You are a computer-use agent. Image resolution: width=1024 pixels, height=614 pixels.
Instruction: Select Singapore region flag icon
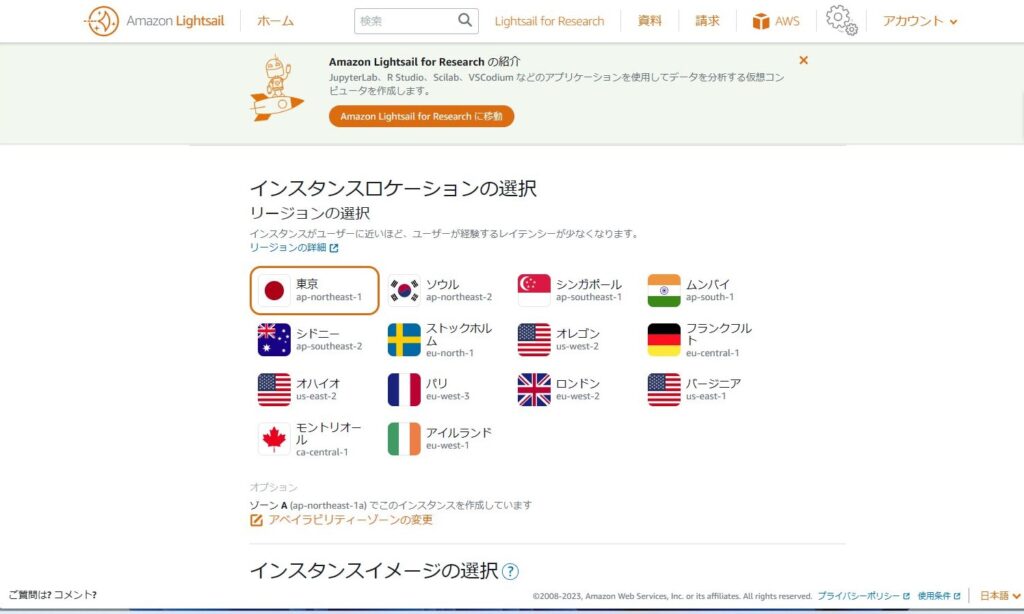tap(534, 291)
